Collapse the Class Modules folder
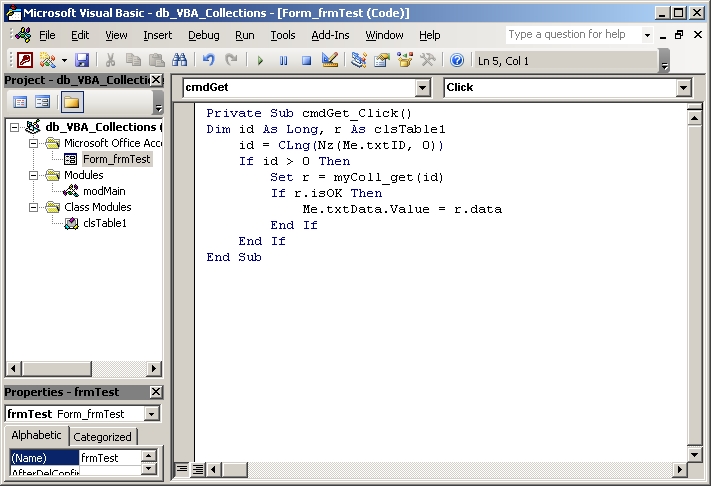 coord(34,208)
